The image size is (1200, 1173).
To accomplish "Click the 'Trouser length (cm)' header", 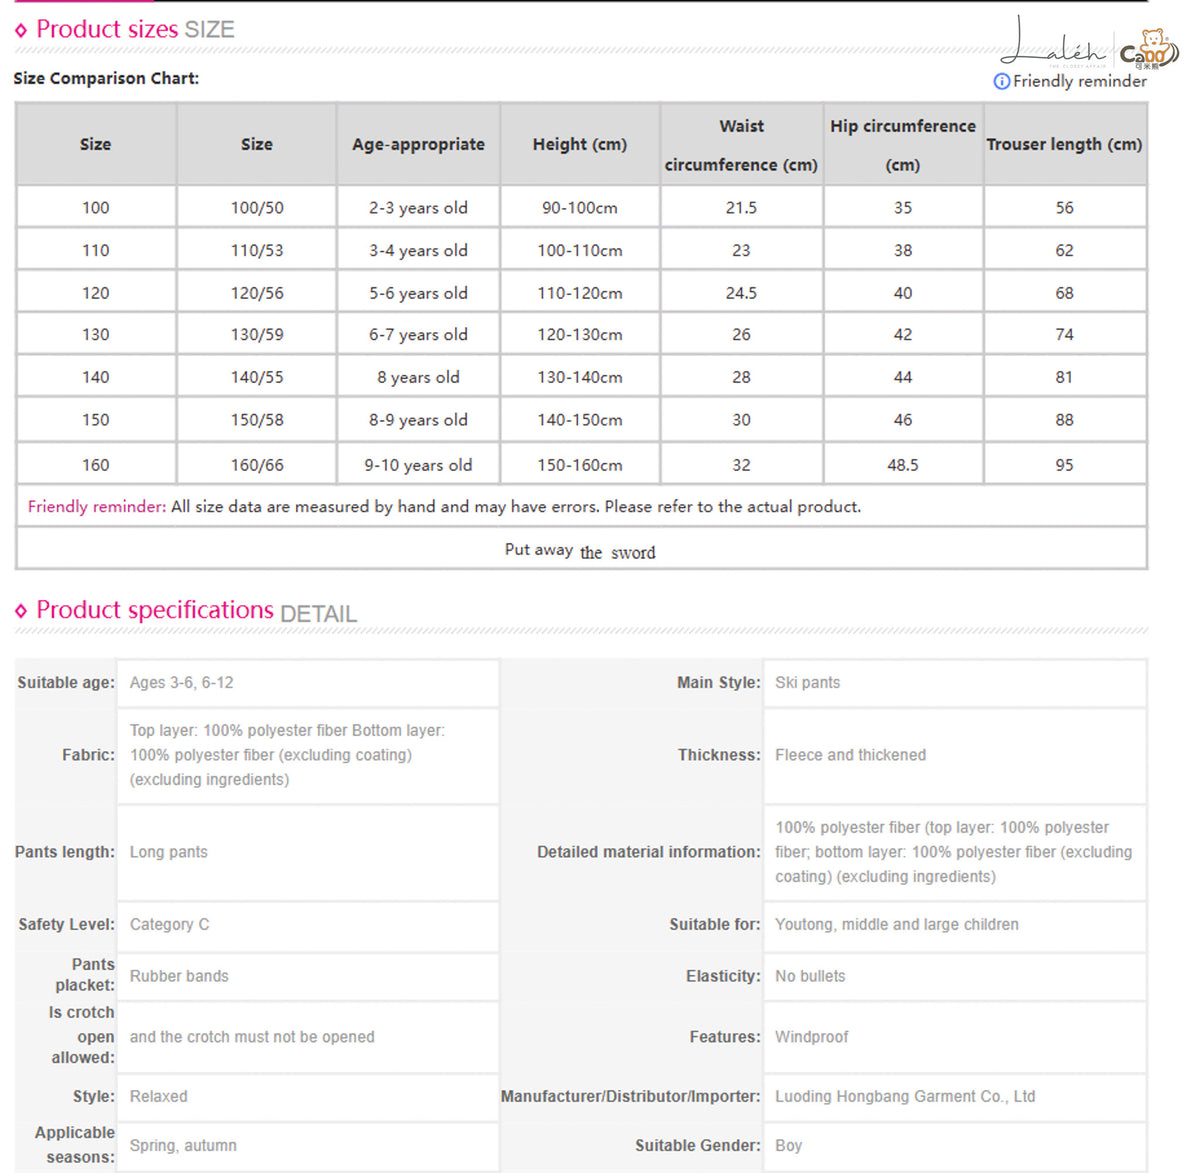I will click(1064, 144).
